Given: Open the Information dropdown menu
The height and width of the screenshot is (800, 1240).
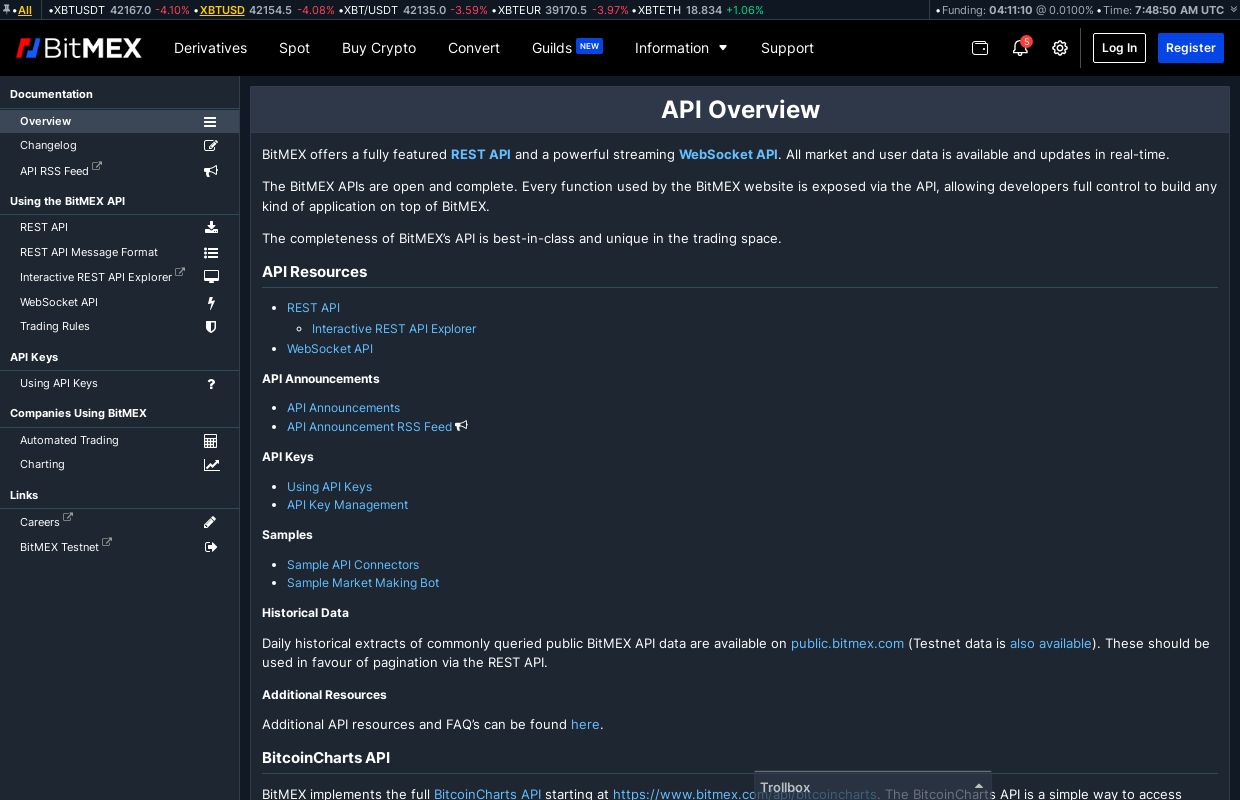Looking at the screenshot, I should [681, 48].
